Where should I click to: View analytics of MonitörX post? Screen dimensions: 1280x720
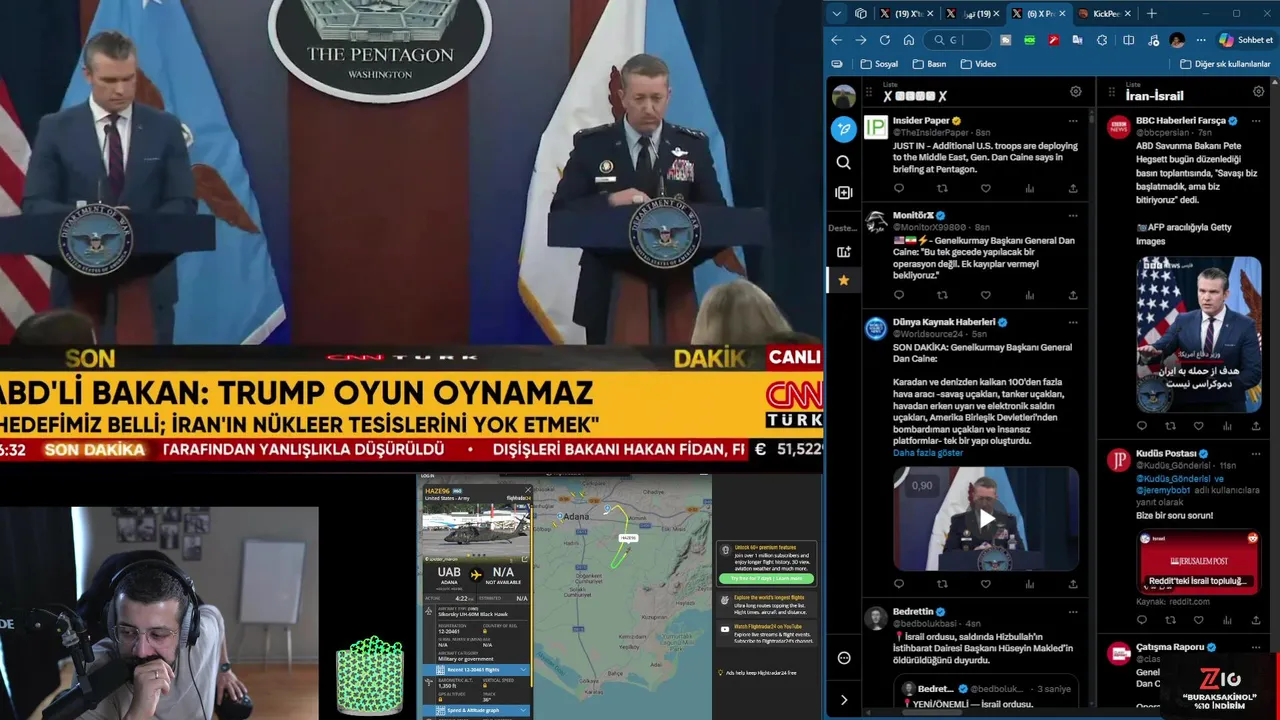pos(1029,295)
